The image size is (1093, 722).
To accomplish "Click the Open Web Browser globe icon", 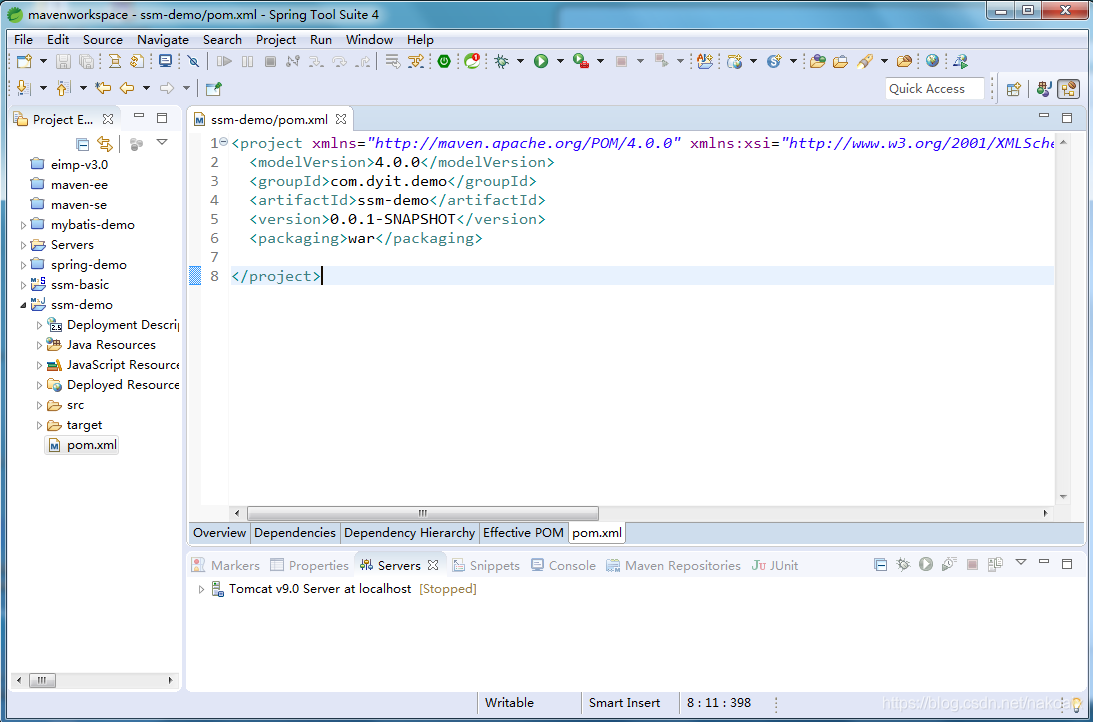I will [932, 62].
